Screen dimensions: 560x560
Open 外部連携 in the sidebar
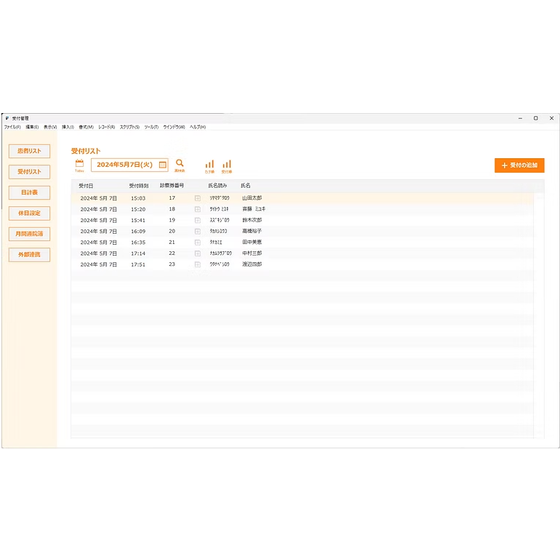pyautogui.click(x=29, y=255)
